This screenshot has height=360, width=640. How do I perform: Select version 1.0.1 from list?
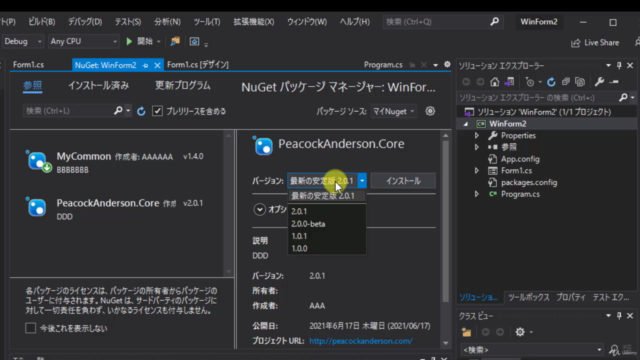pyautogui.click(x=299, y=236)
